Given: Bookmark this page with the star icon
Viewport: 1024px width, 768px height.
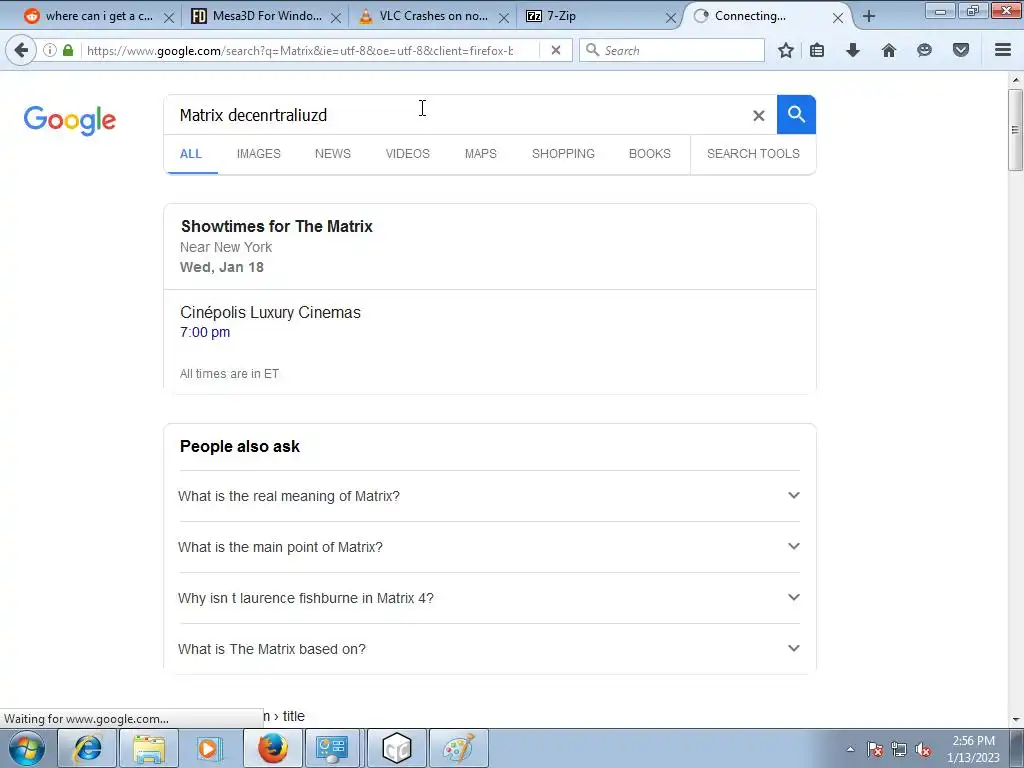Looking at the screenshot, I should click(x=786, y=50).
